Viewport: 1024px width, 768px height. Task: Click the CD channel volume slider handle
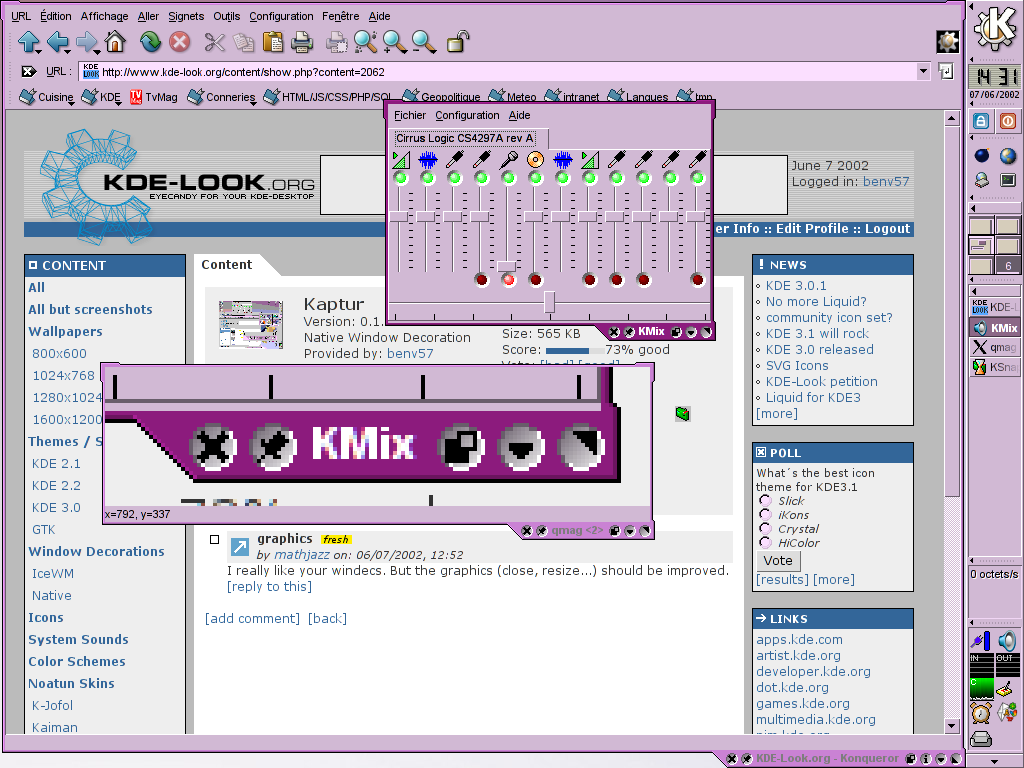pyautogui.click(x=535, y=216)
